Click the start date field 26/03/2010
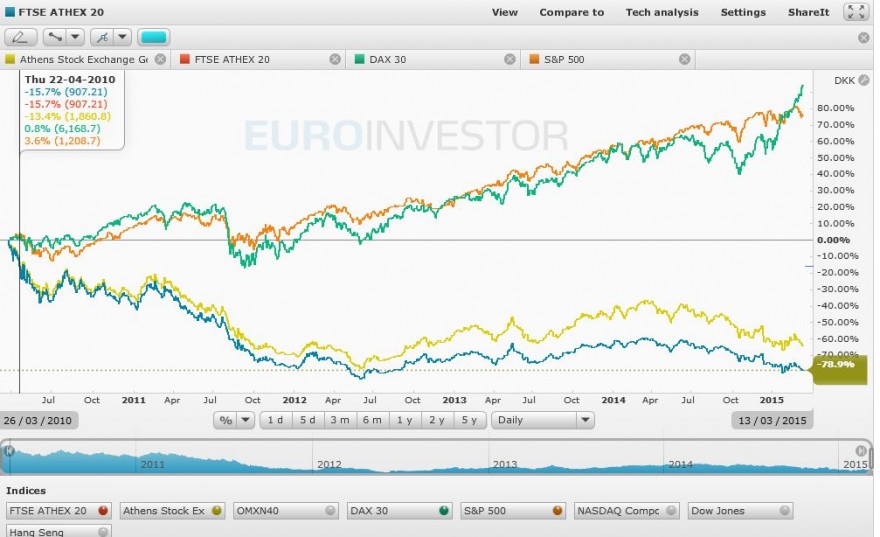 [38, 420]
